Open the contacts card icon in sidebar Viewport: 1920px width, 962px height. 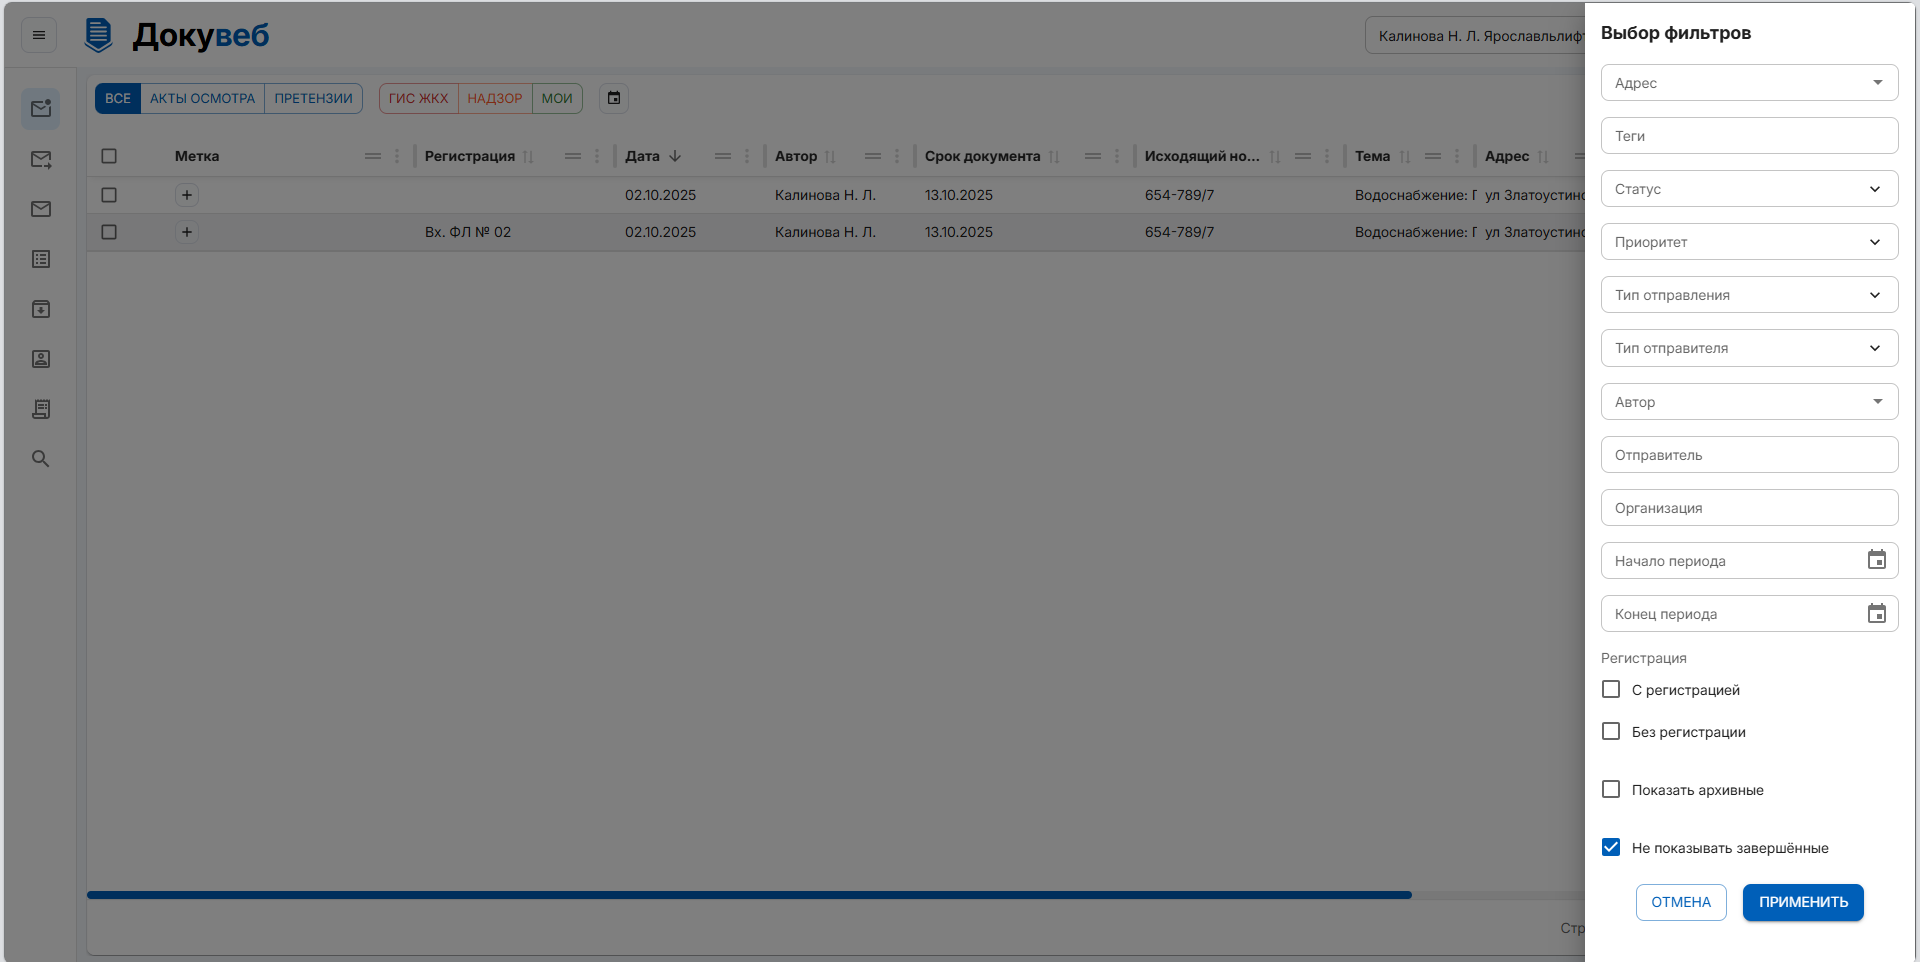tap(41, 359)
